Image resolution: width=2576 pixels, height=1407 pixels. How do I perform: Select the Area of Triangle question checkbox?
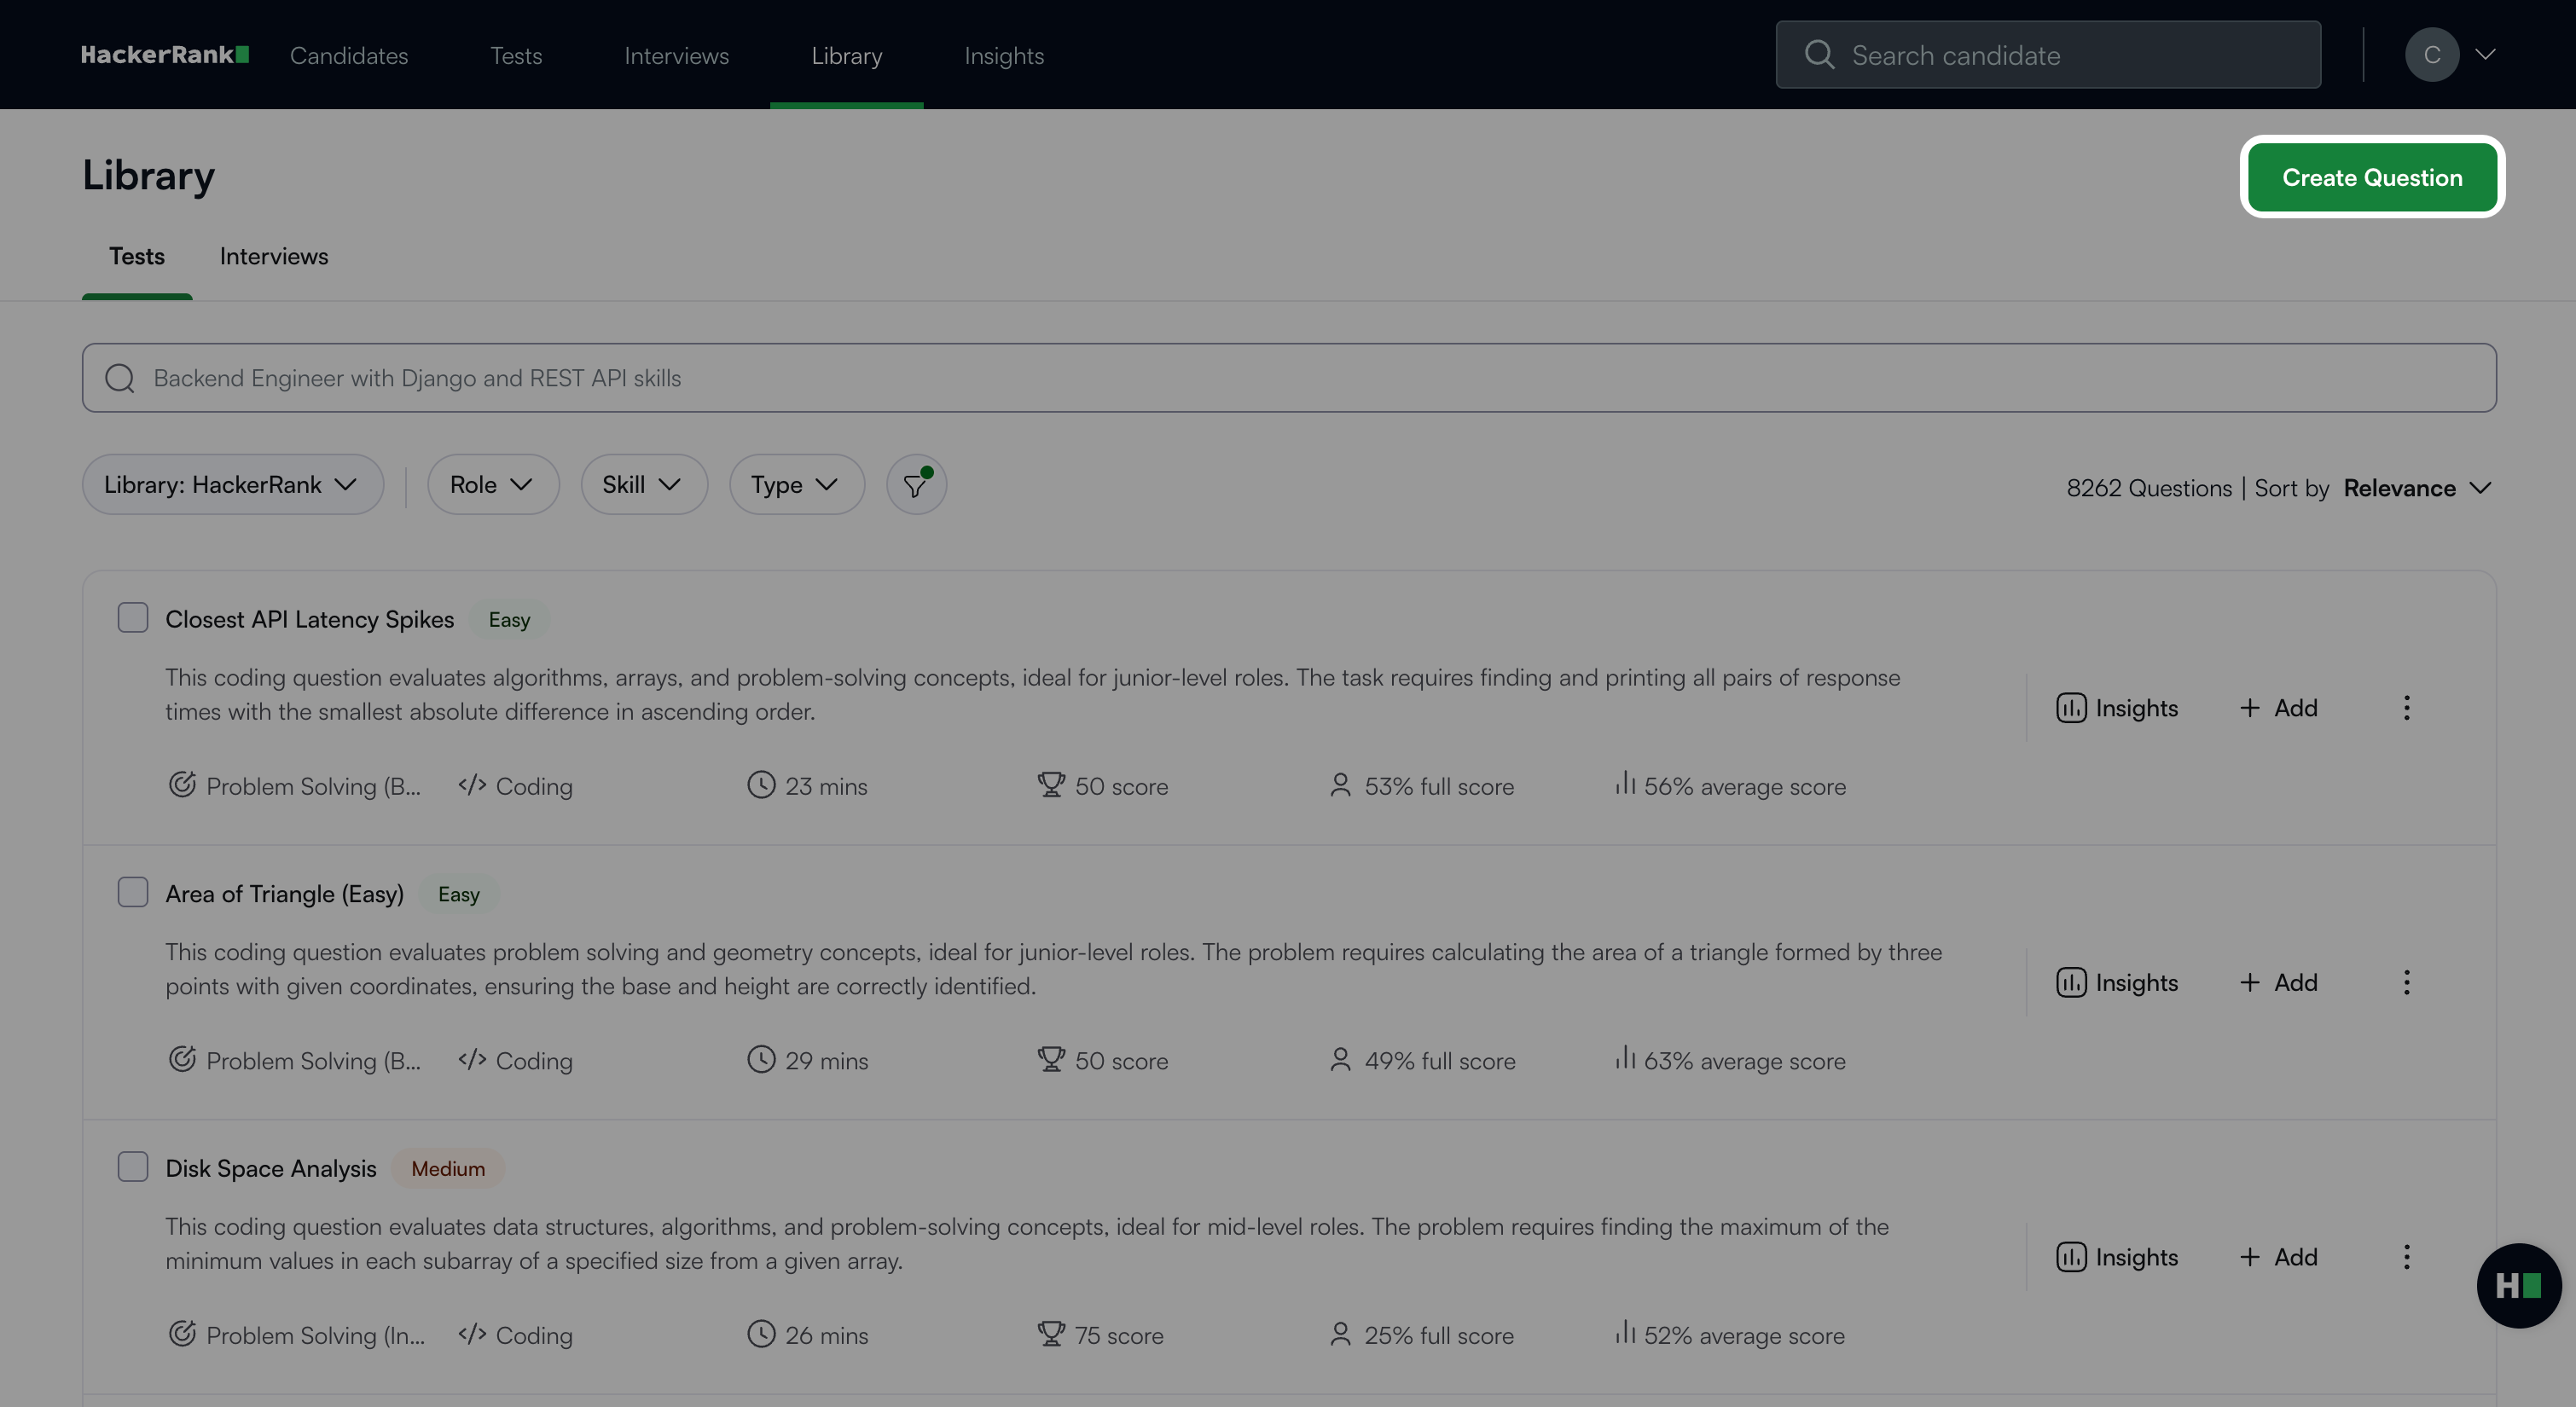click(x=133, y=892)
